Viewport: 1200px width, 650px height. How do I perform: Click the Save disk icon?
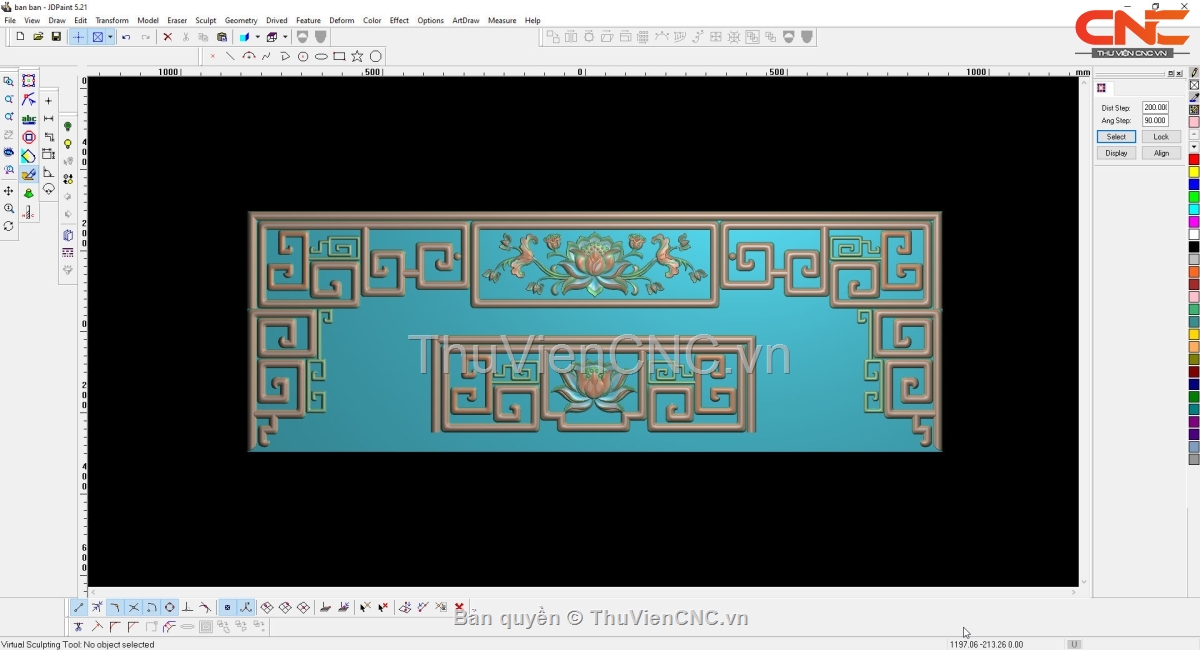pos(56,37)
